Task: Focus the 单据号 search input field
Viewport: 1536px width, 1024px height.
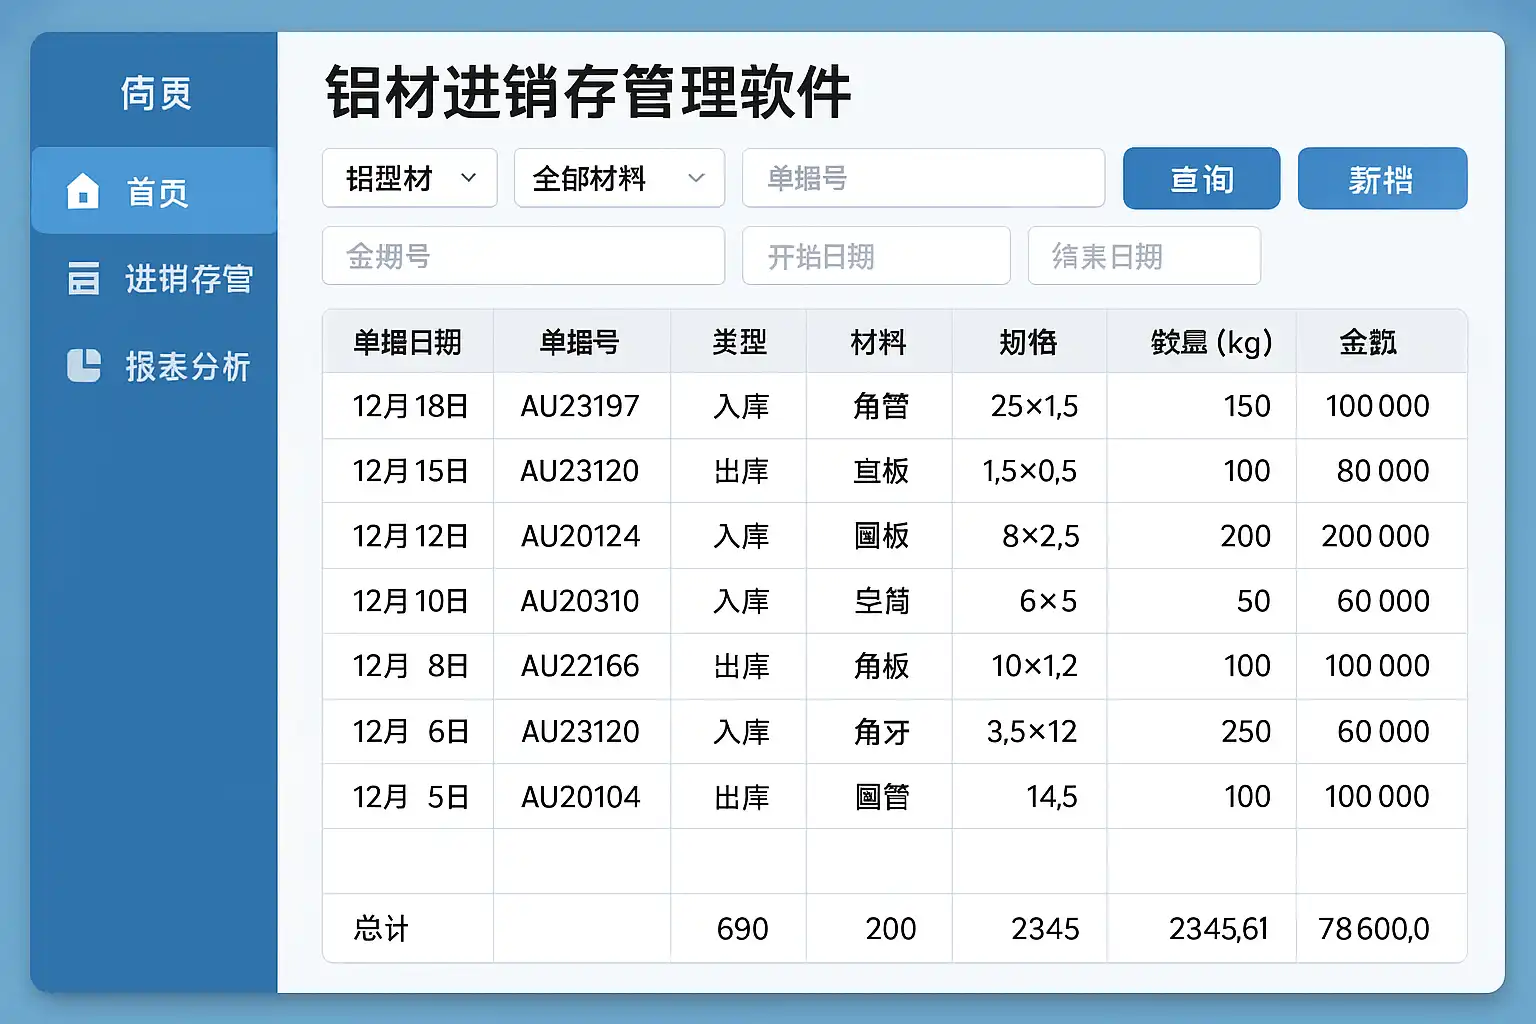Action: (923, 178)
